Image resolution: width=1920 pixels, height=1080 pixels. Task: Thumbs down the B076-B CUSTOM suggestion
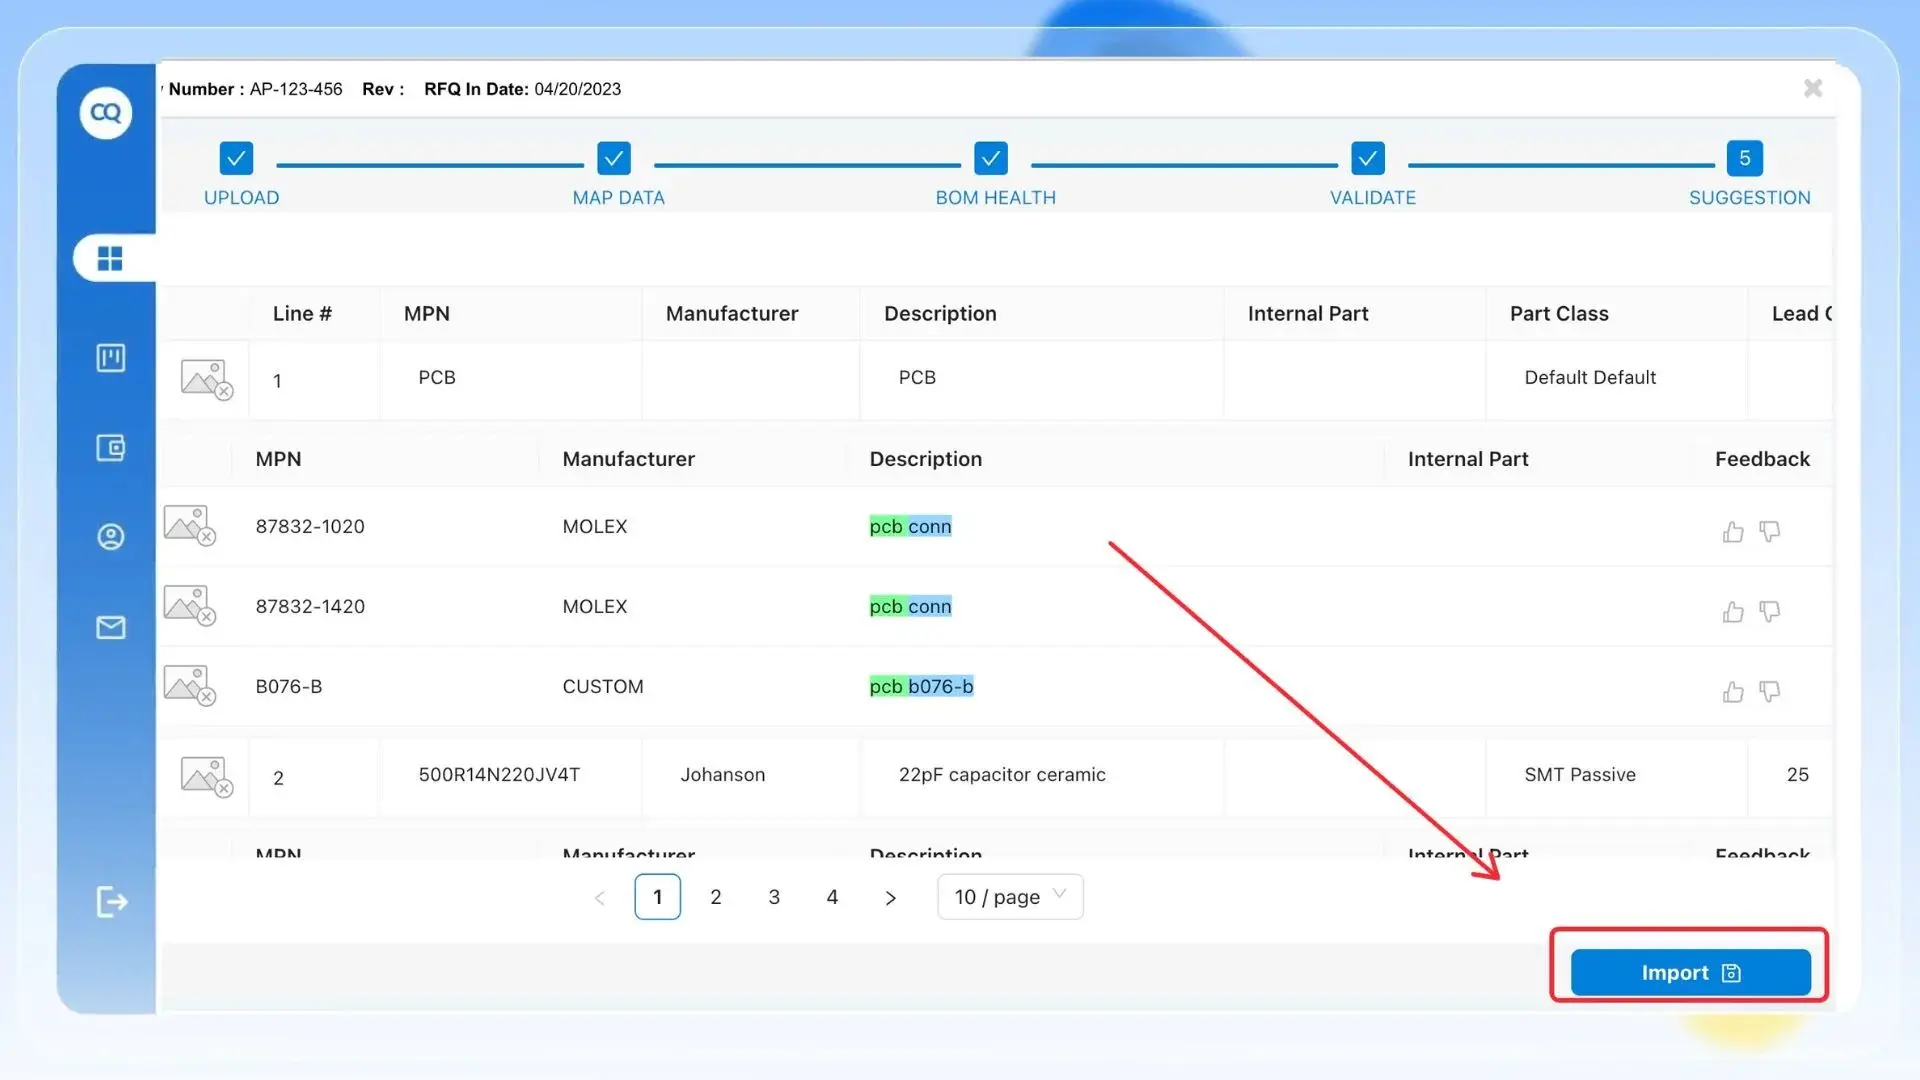coord(1769,691)
